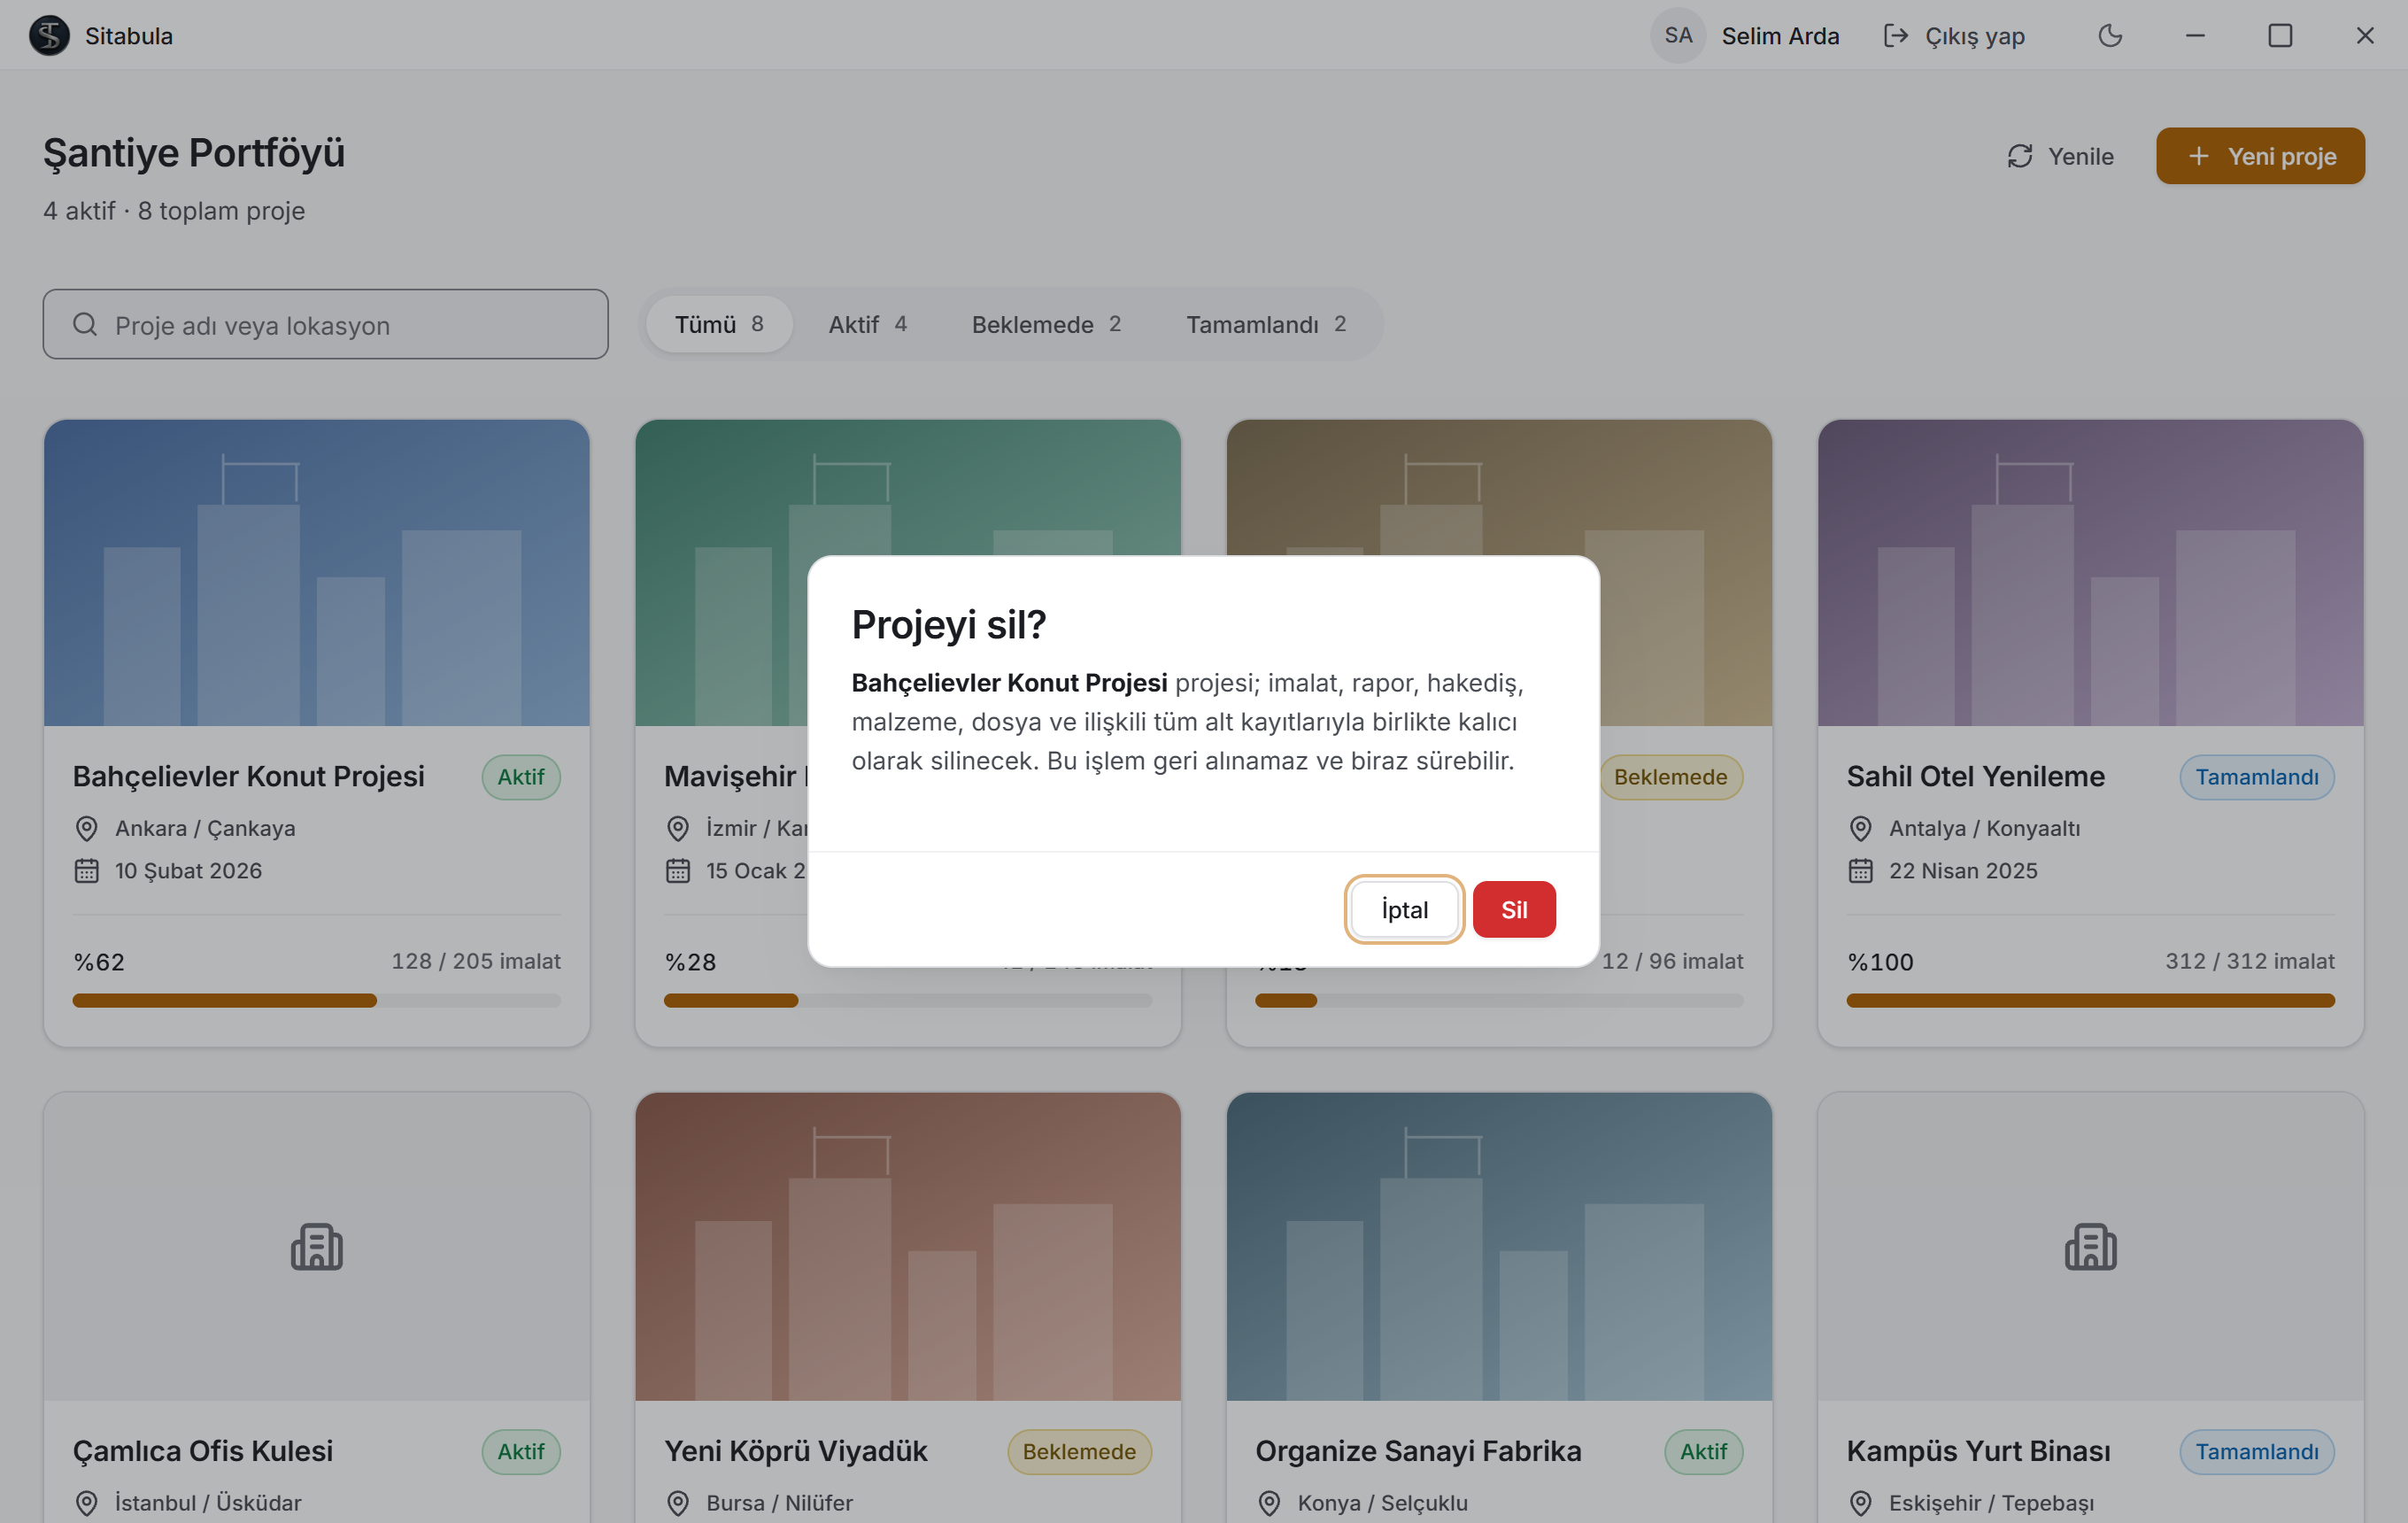Click the calendar icon beside 22 Nisan 2025
The width and height of the screenshot is (2408, 1523).
1861,871
